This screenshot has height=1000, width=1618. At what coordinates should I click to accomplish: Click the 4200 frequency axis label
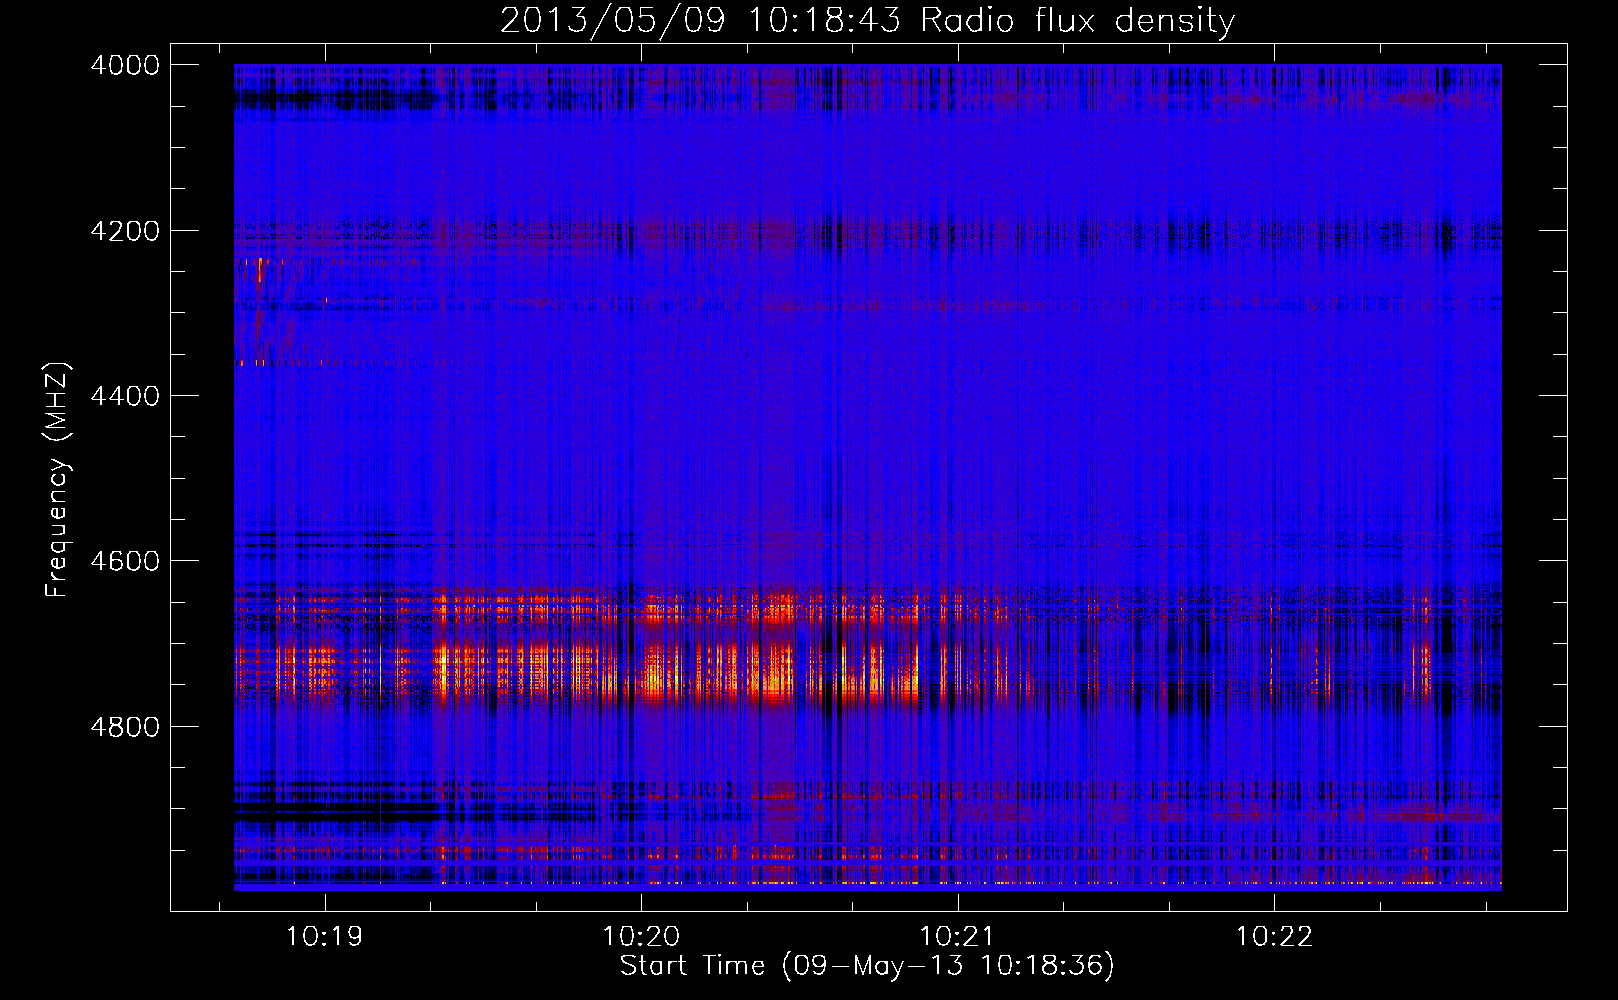tap(125, 231)
